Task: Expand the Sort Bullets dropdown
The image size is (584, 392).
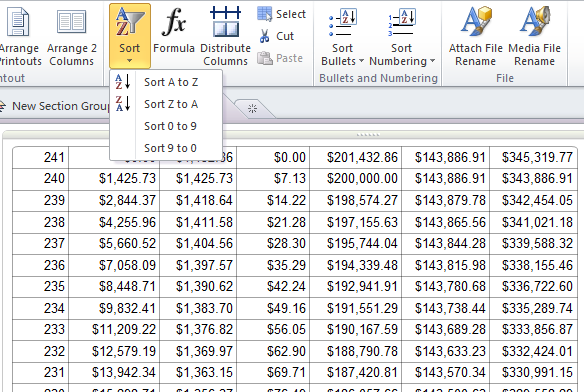Action: tap(342, 37)
